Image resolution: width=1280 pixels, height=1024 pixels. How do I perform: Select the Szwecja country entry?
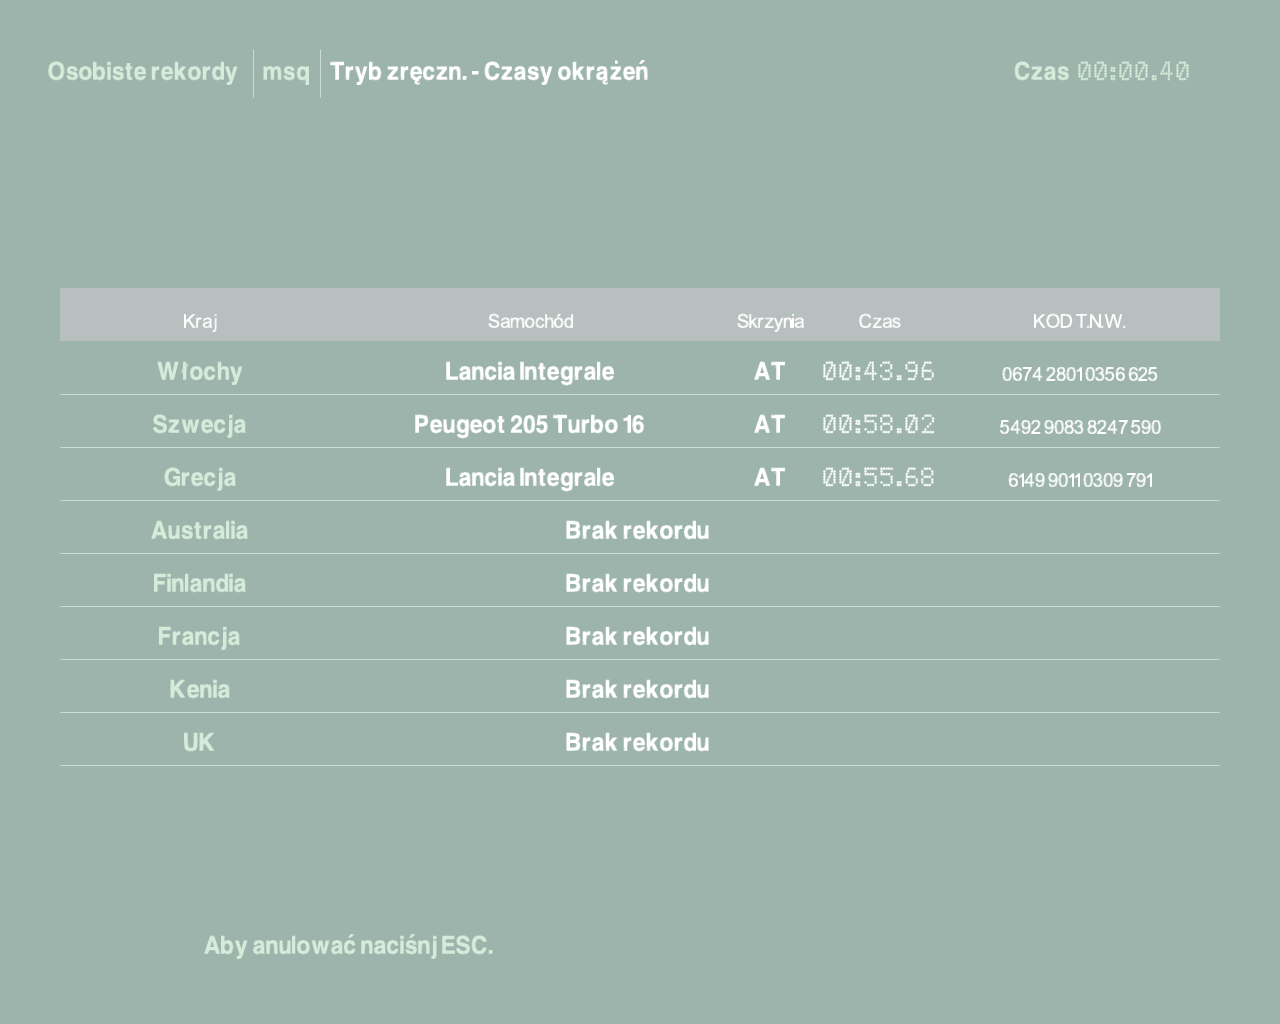199,425
